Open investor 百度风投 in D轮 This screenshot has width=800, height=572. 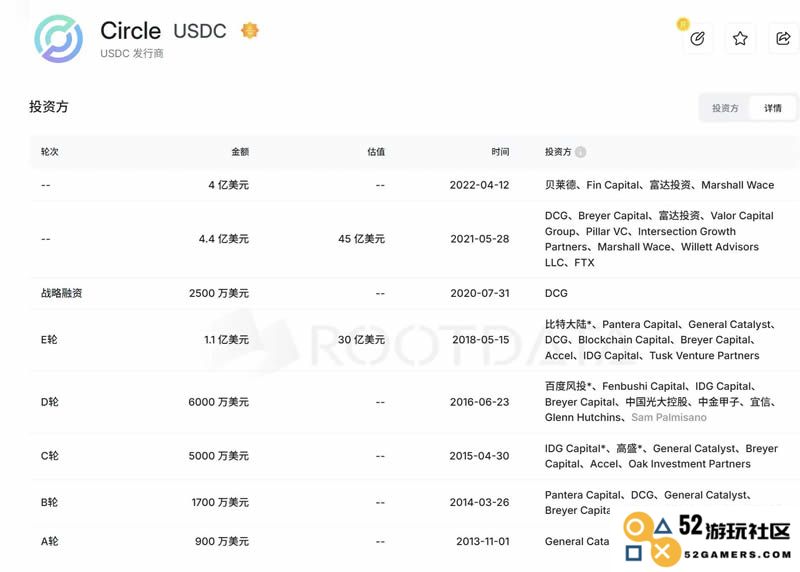pyautogui.click(x=566, y=386)
